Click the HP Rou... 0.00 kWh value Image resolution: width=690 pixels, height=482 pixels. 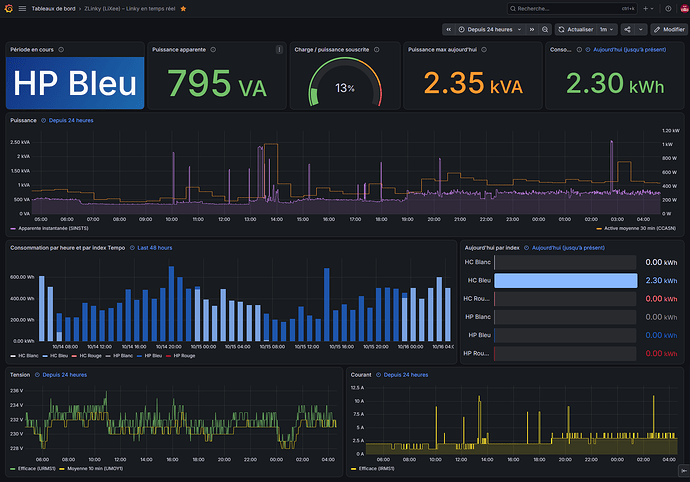coord(661,353)
